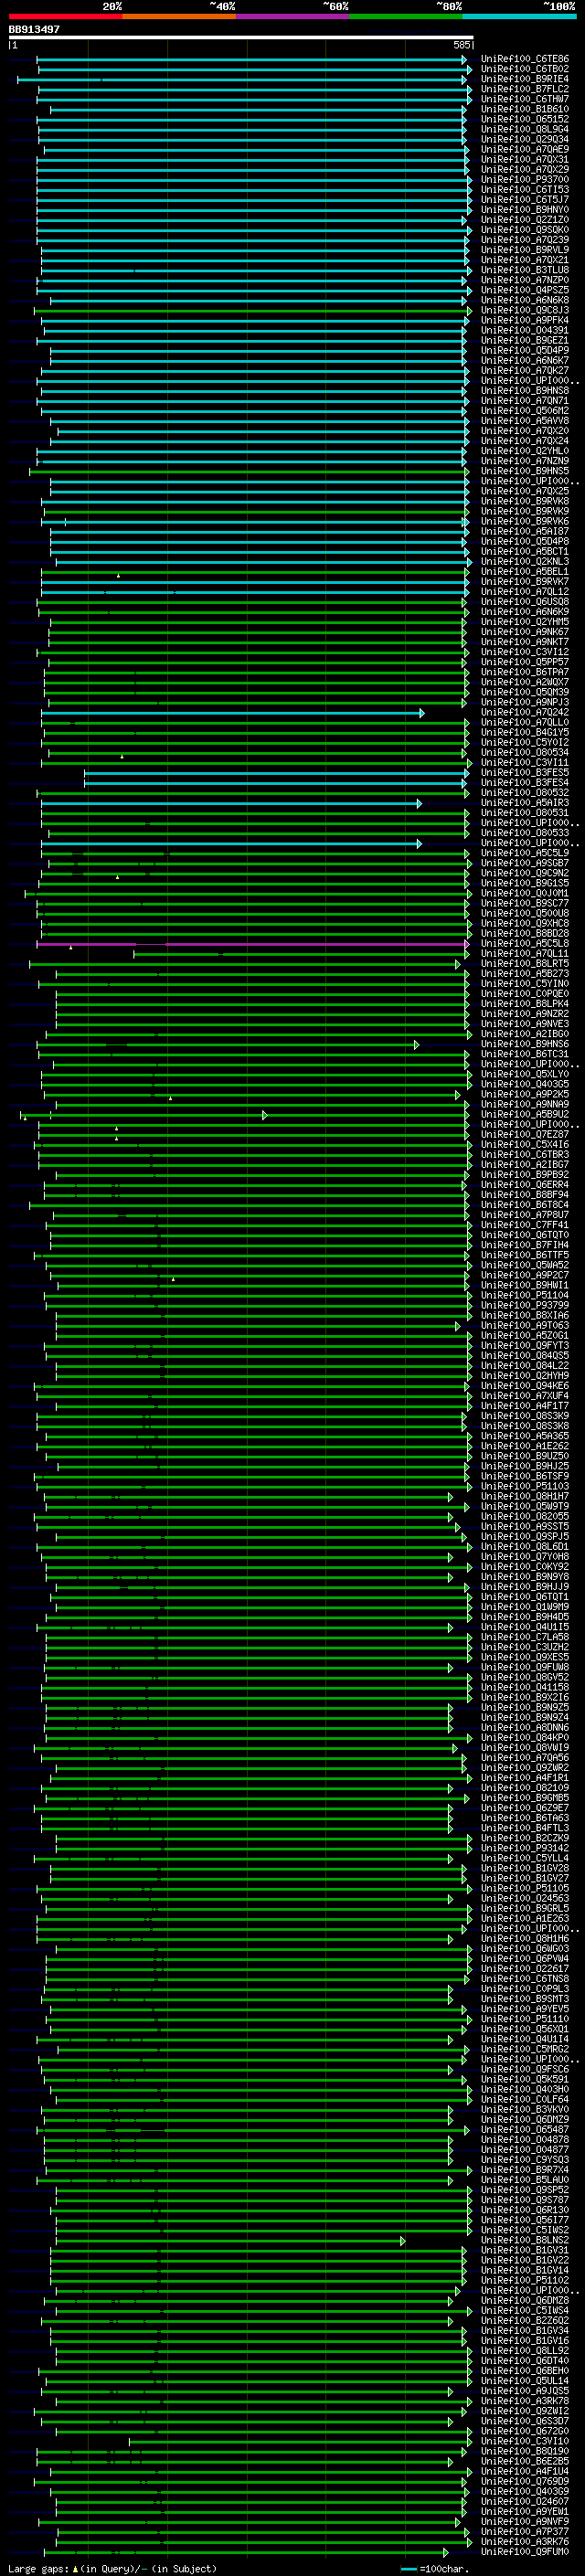Select hit label UniRef100_A7QL11
Viewport: 585px width, 2576px height.
pos(524,954)
